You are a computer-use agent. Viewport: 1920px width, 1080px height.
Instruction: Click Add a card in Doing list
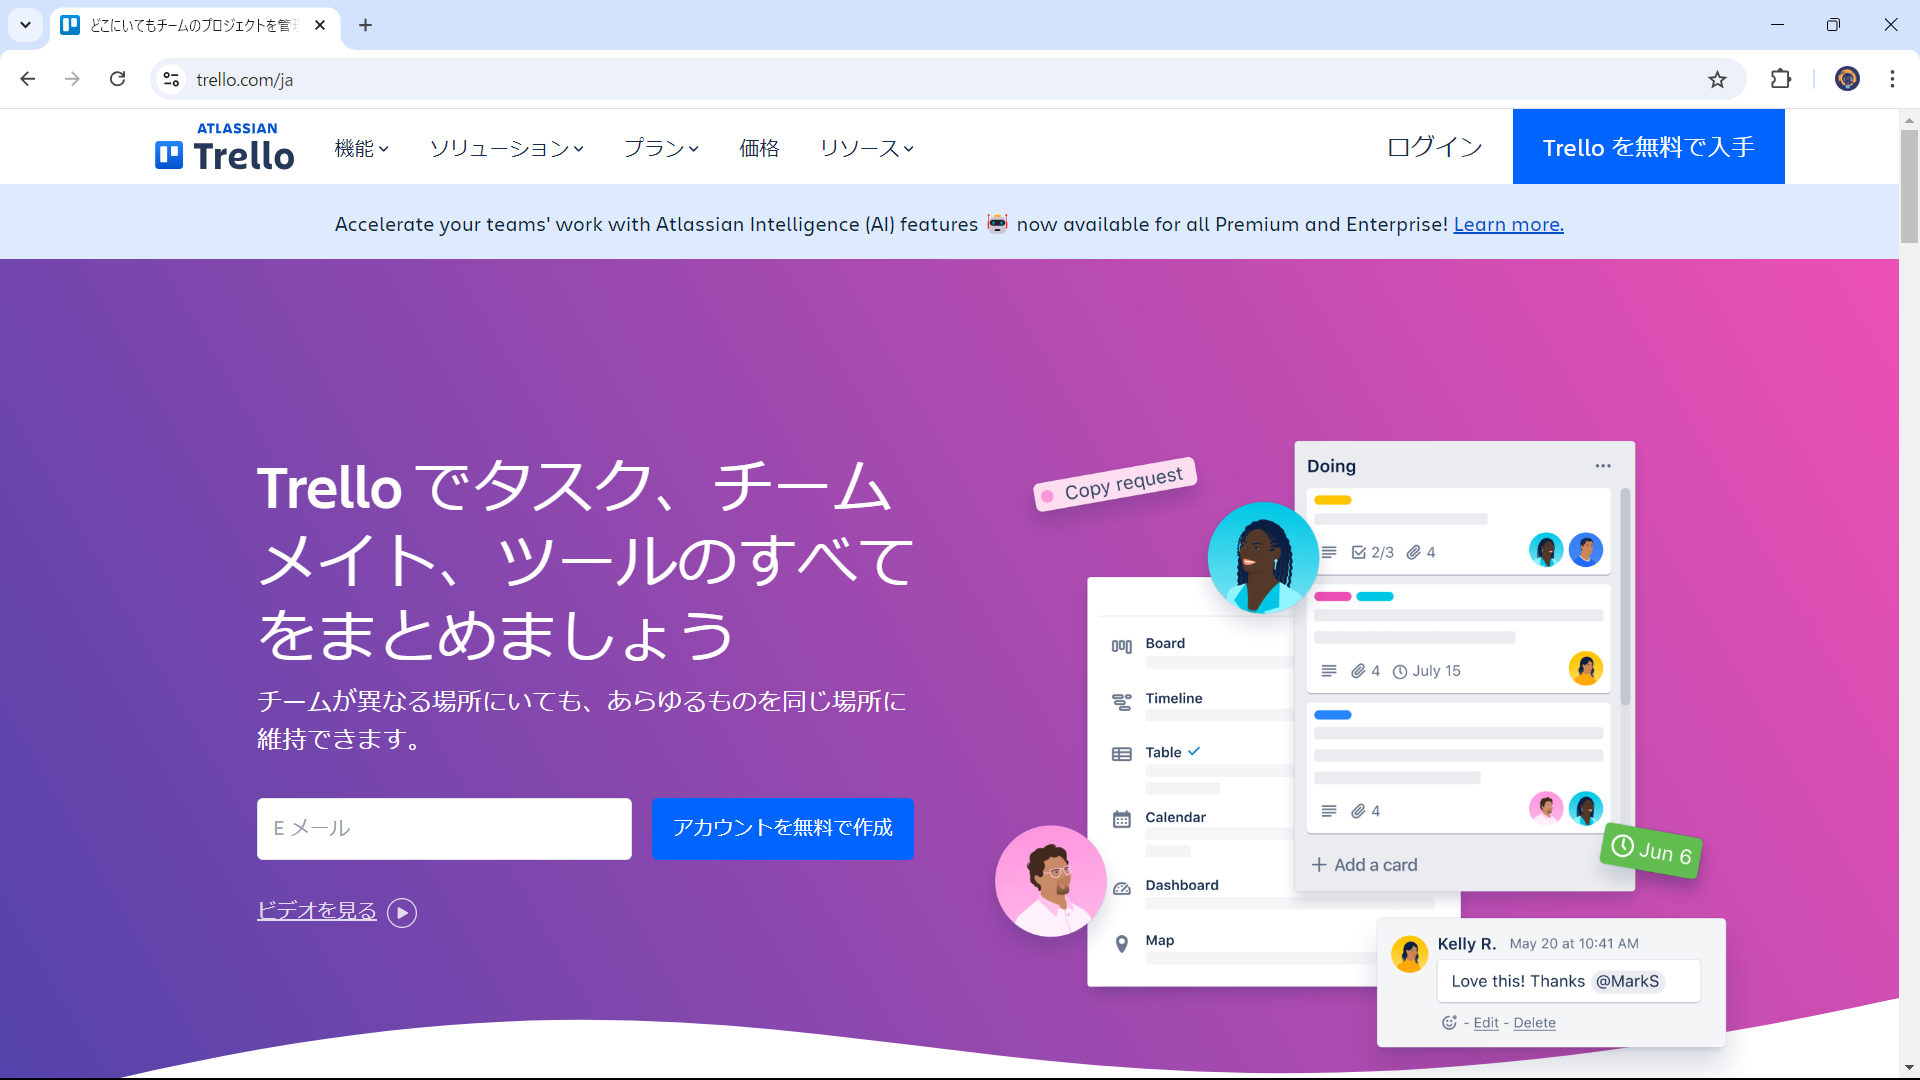pyautogui.click(x=1364, y=865)
